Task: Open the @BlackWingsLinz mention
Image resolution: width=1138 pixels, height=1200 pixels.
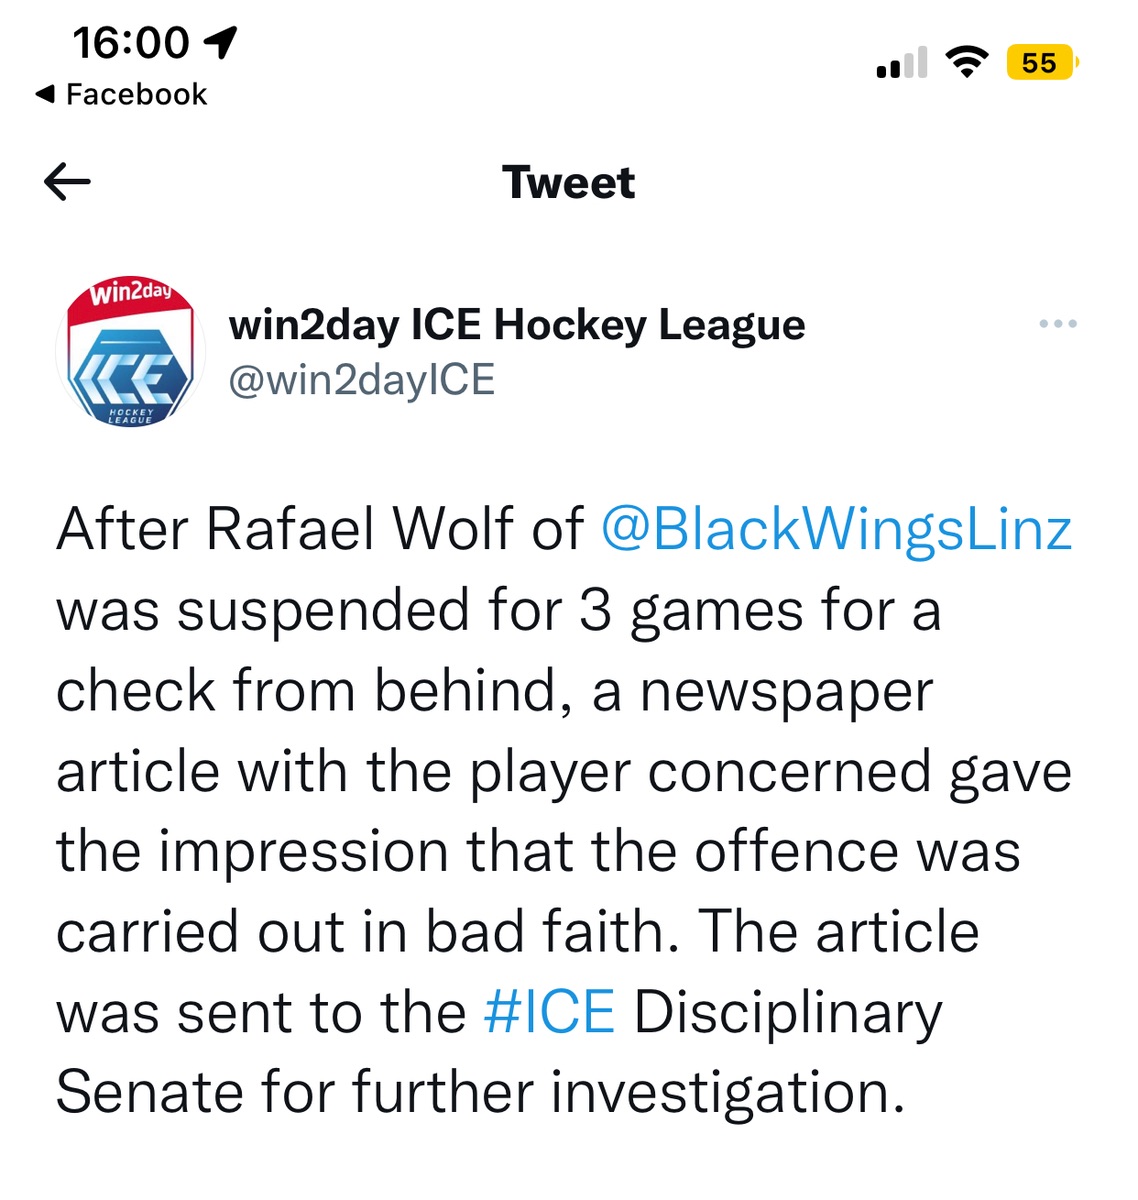Action: 836,530
